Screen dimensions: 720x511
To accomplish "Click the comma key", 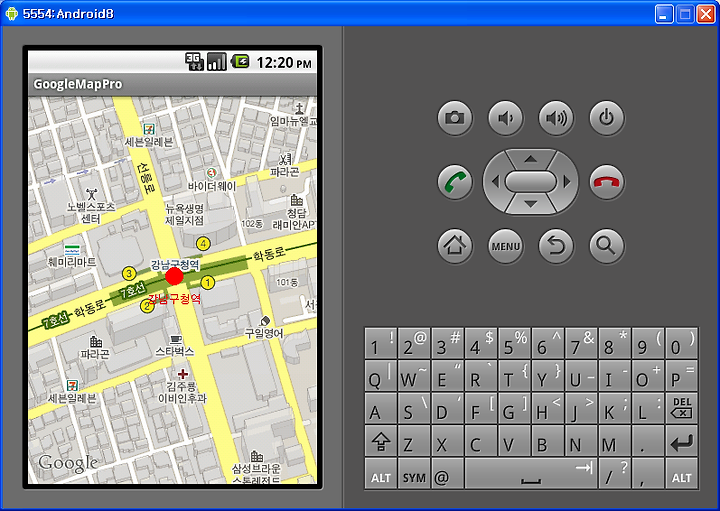I will click(648, 473).
